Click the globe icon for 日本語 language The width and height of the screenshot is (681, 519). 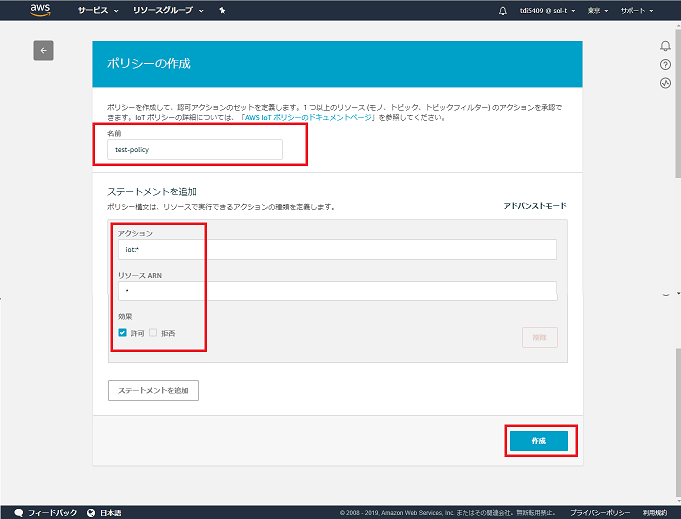[x=91, y=512]
